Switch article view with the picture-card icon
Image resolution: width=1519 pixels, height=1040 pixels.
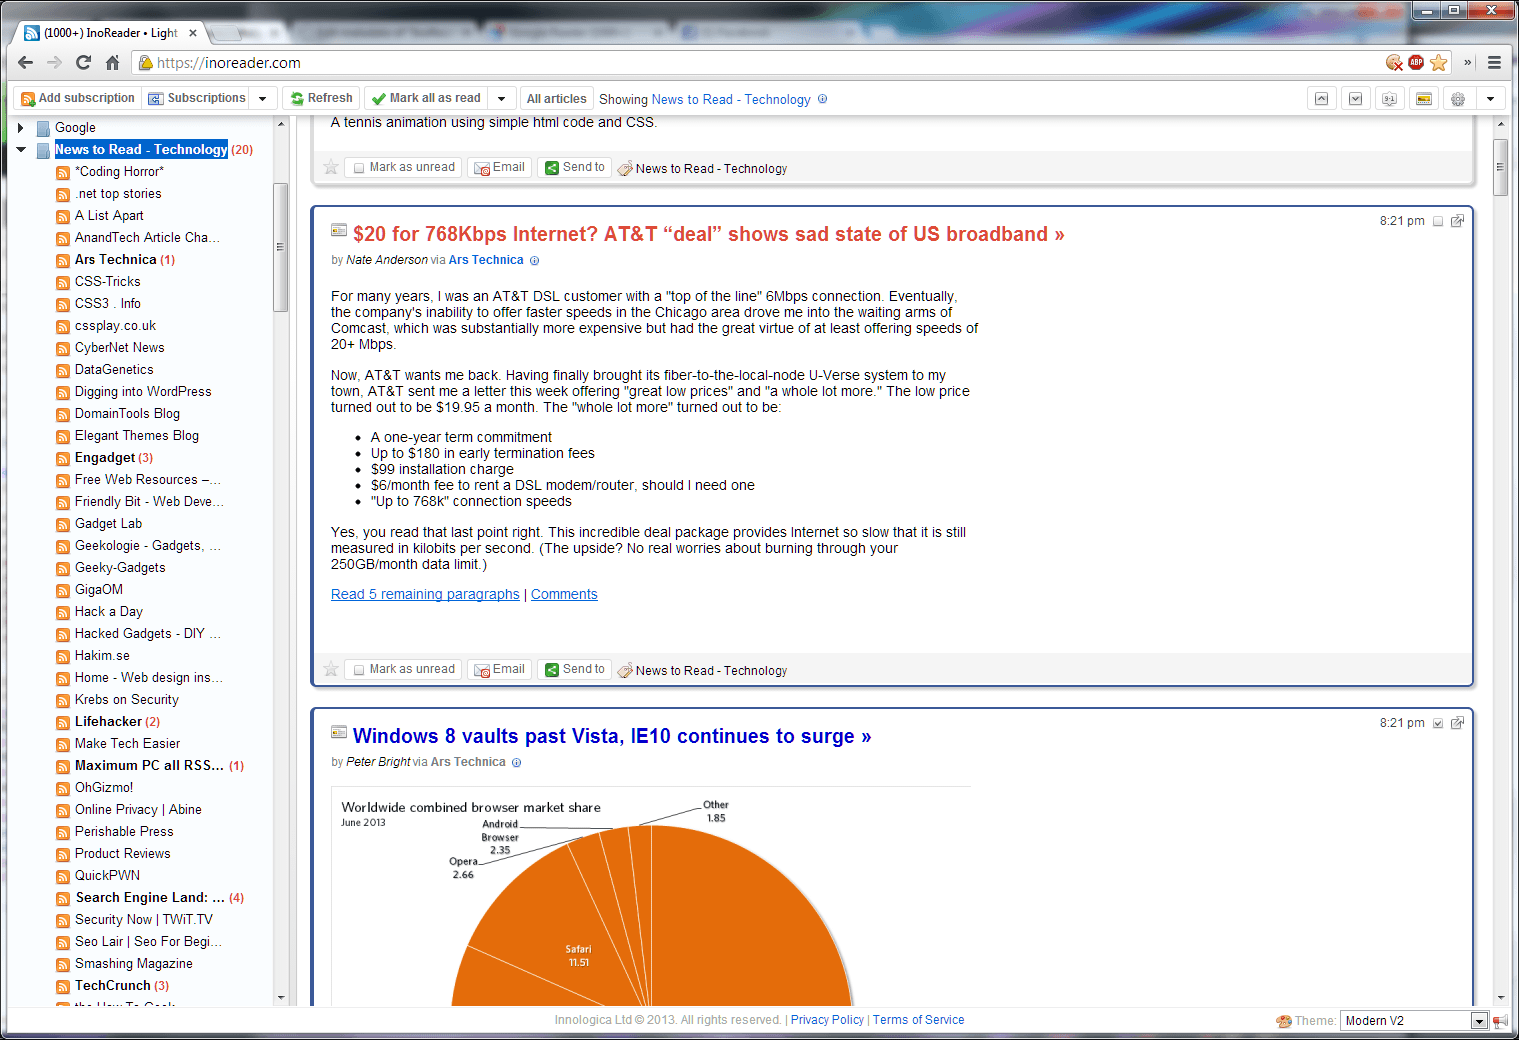(x=1424, y=98)
